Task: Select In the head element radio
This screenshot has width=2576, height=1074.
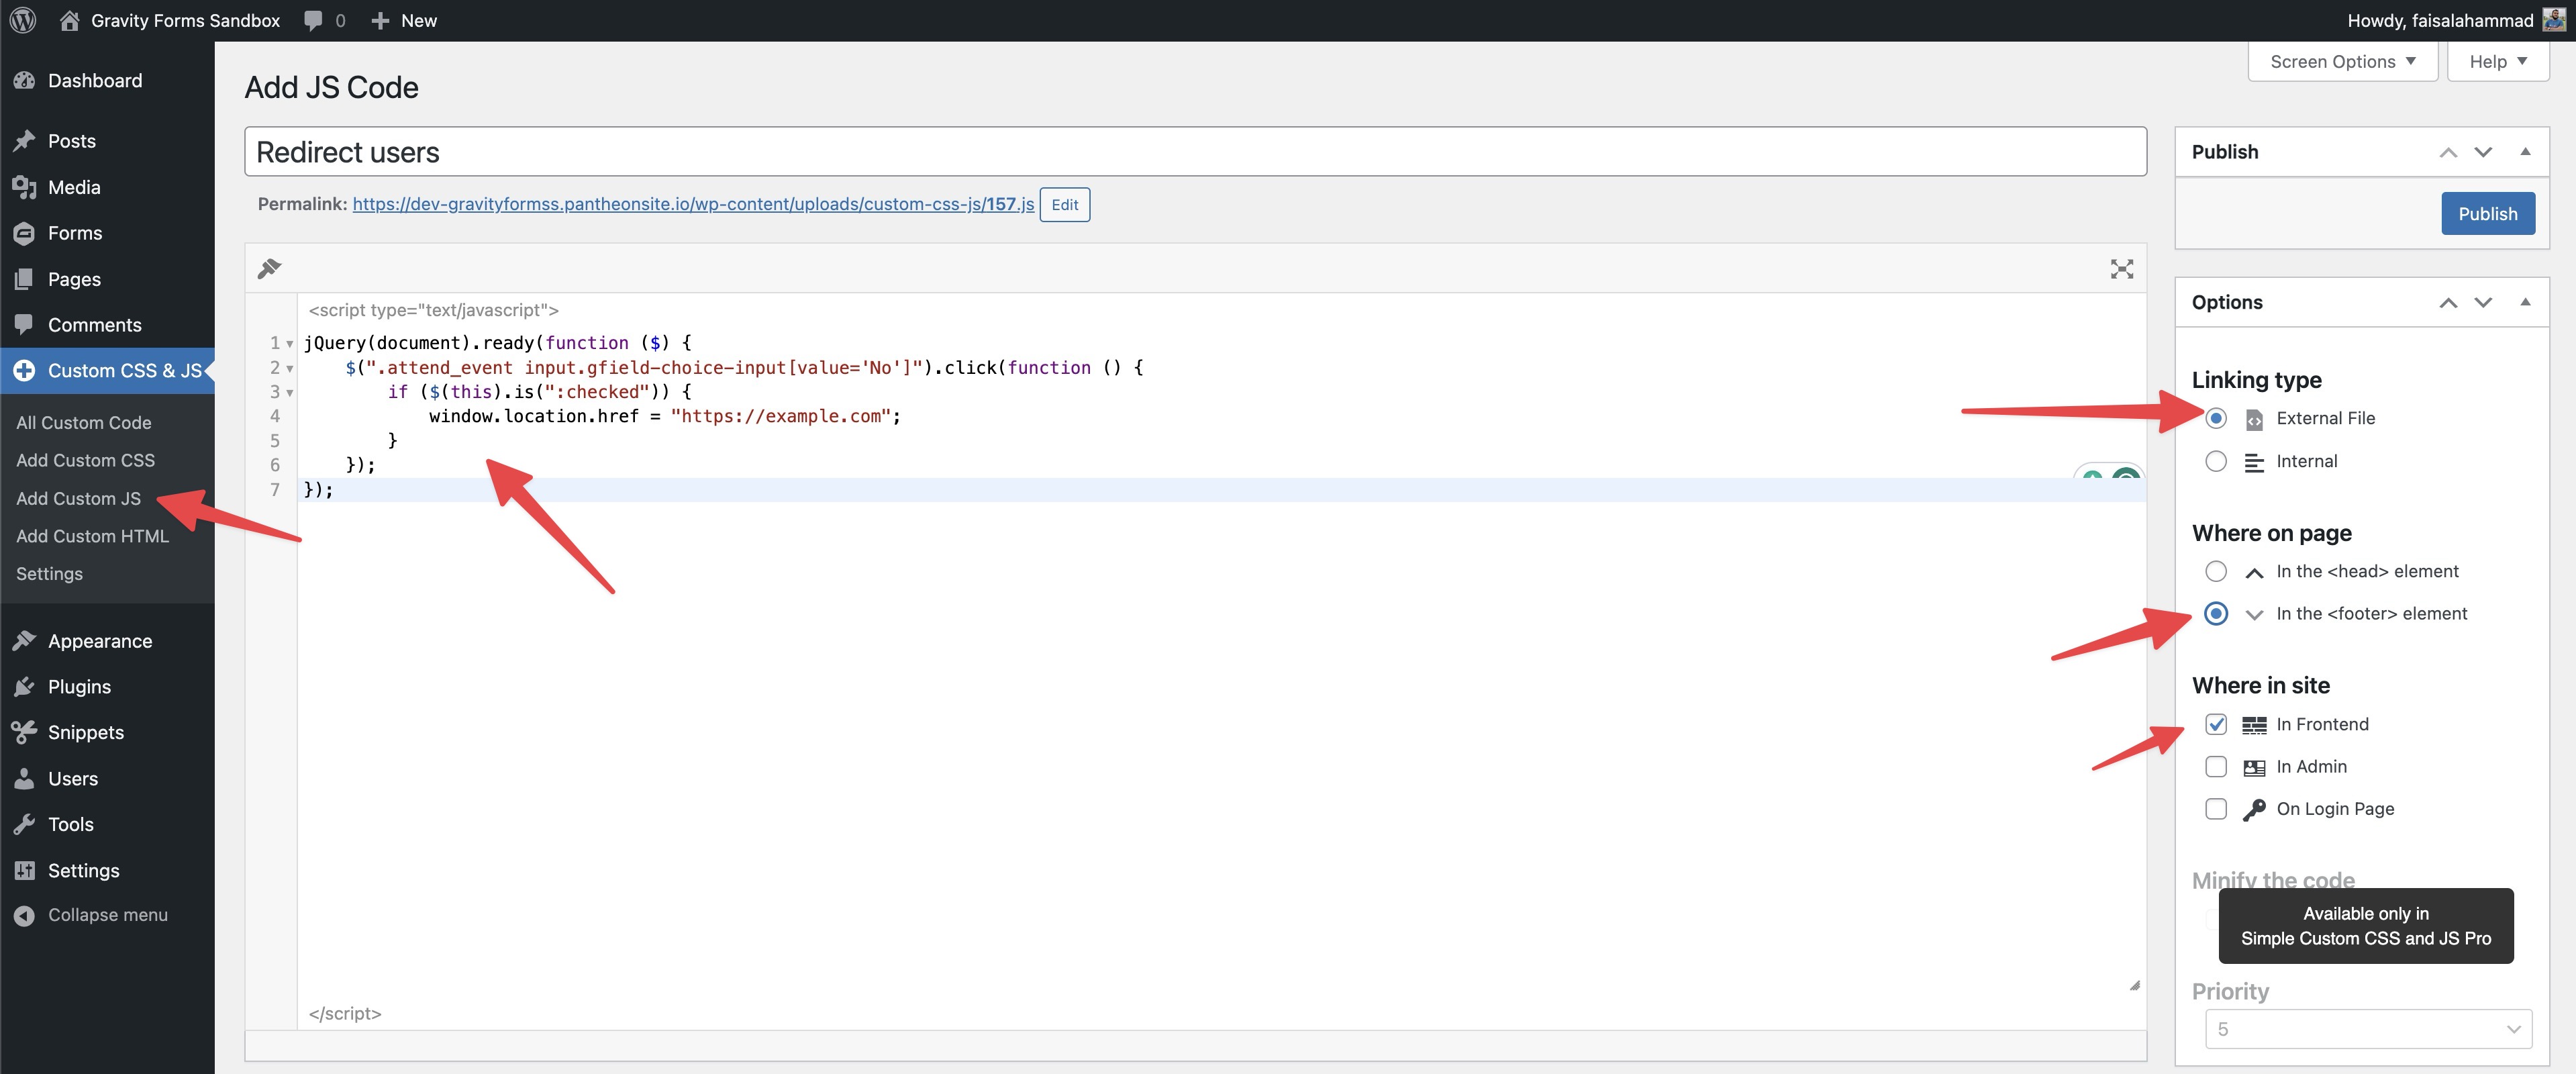Action: [x=2216, y=571]
